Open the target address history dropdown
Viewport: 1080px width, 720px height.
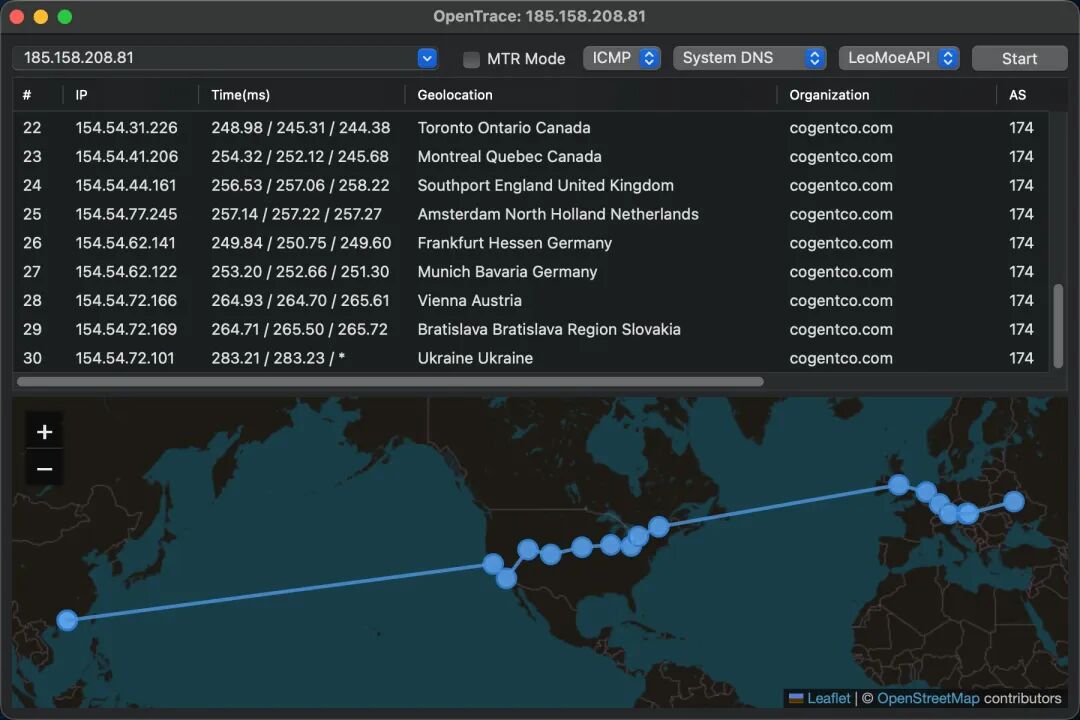point(427,58)
